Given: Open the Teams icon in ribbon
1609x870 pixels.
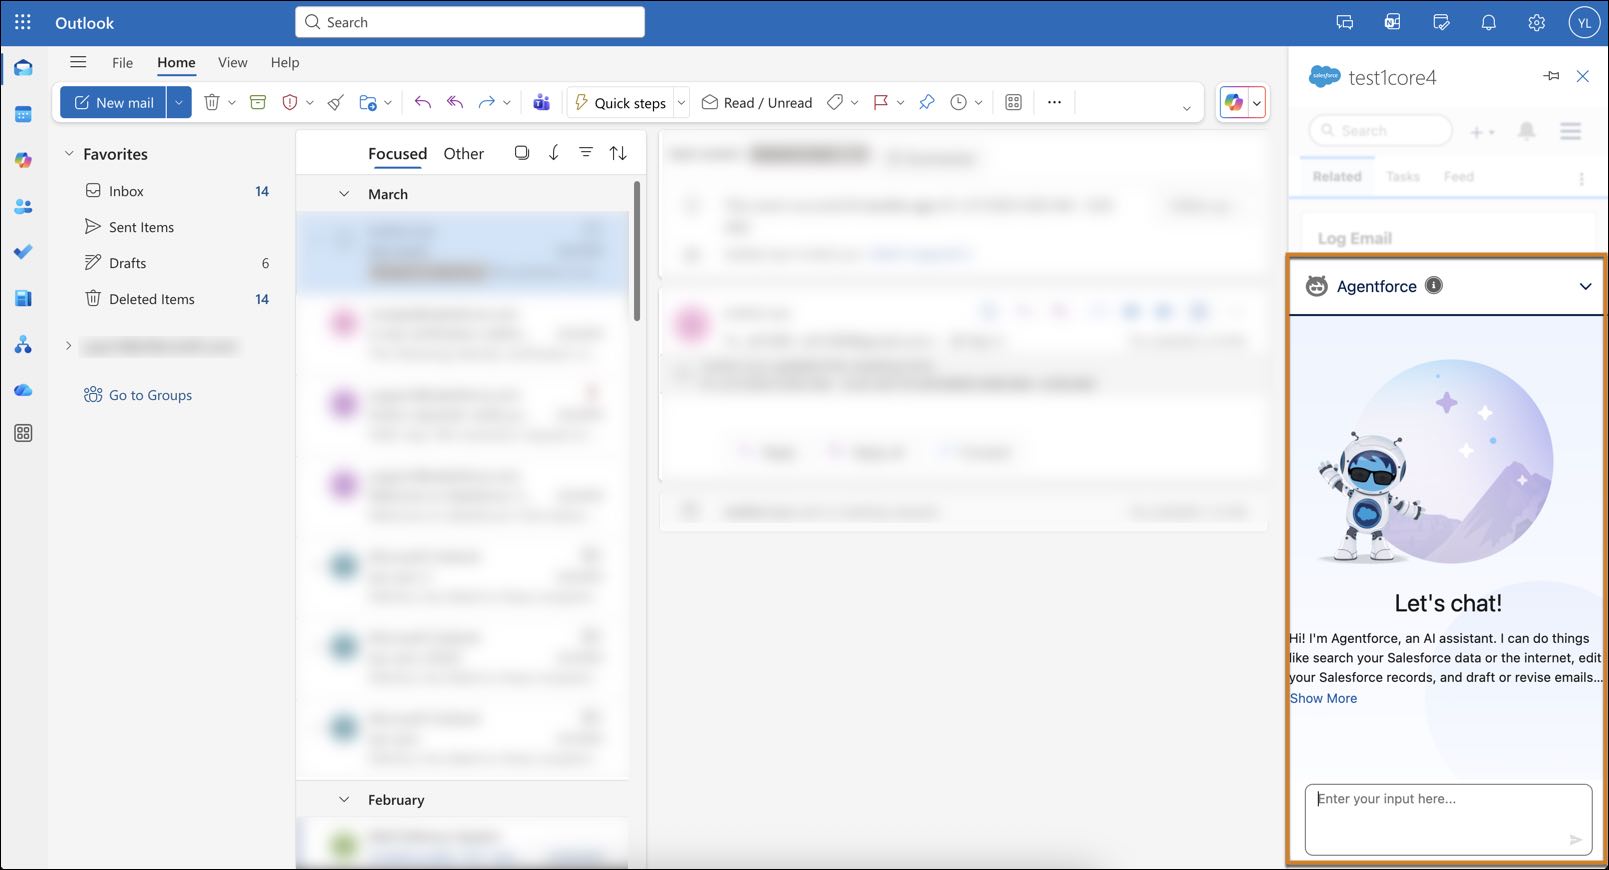Looking at the screenshot, I should click(x=541, y=102).
